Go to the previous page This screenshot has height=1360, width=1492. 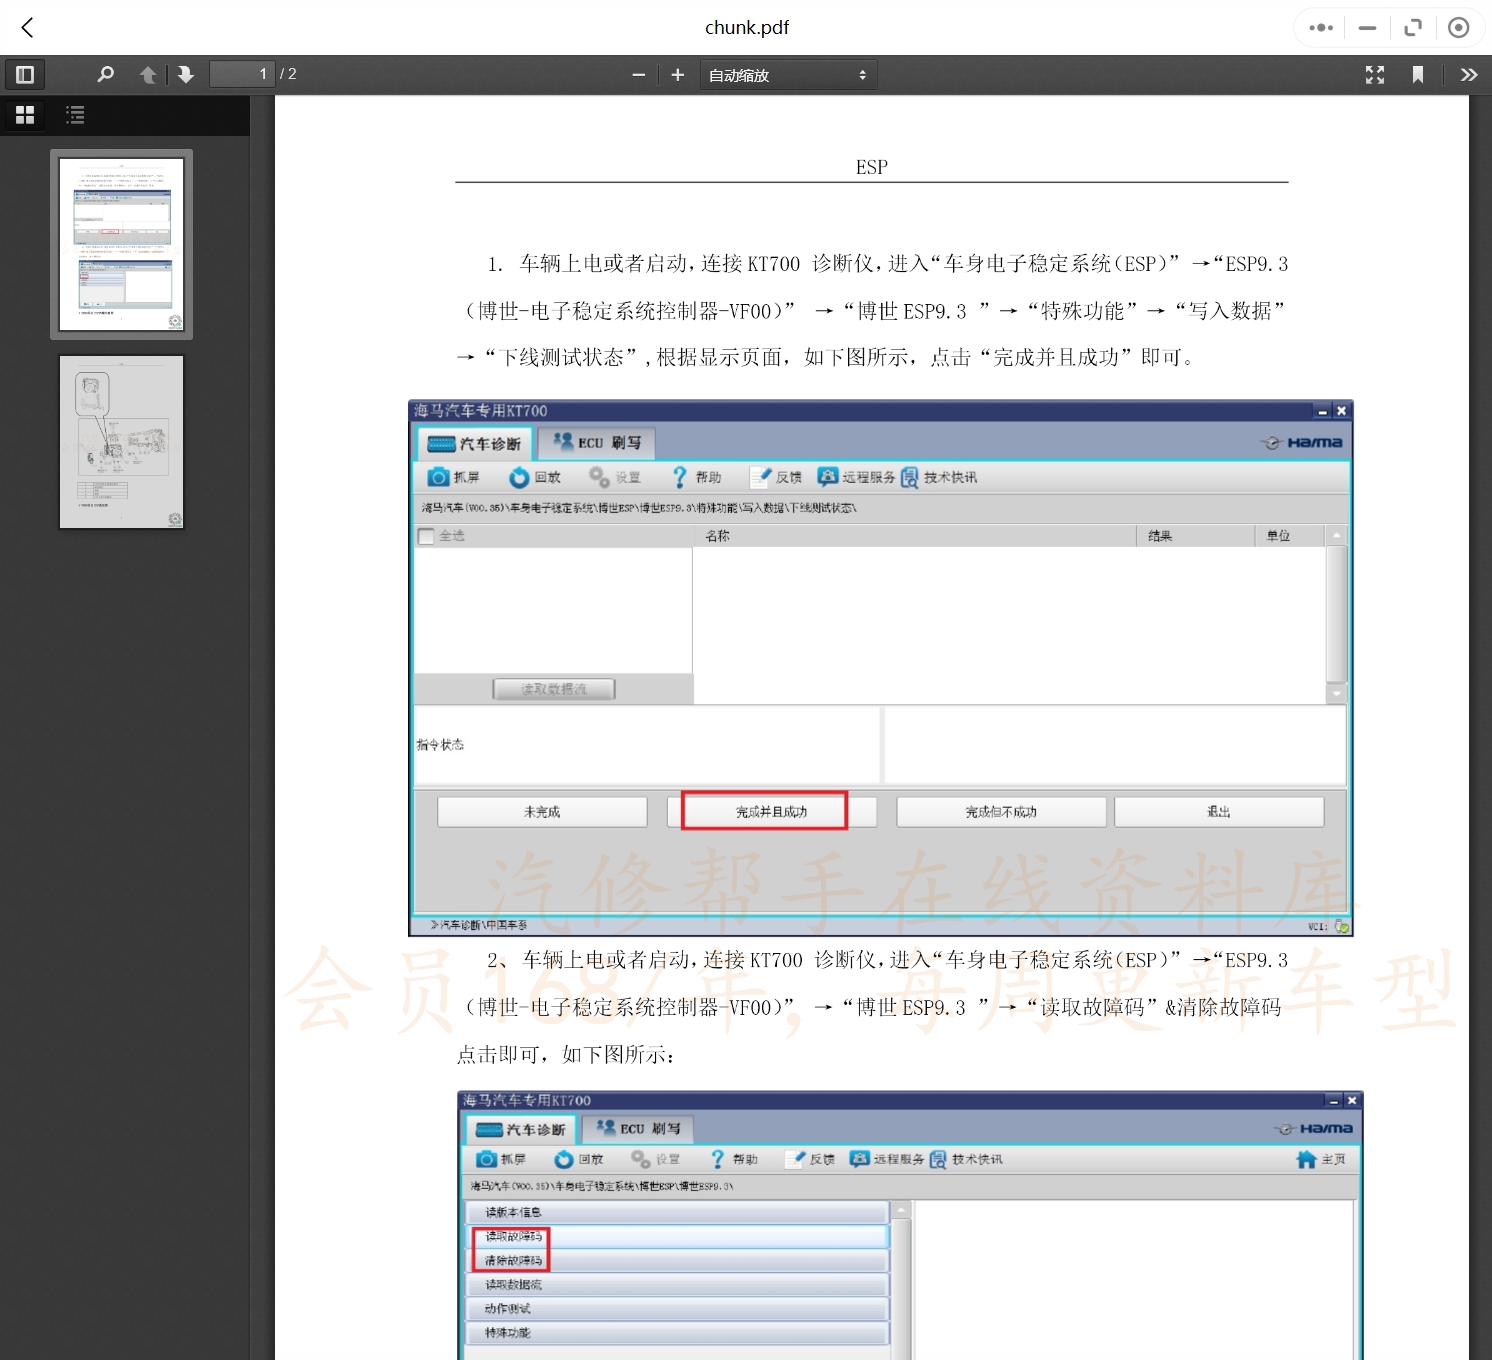[x=148, y=74]
